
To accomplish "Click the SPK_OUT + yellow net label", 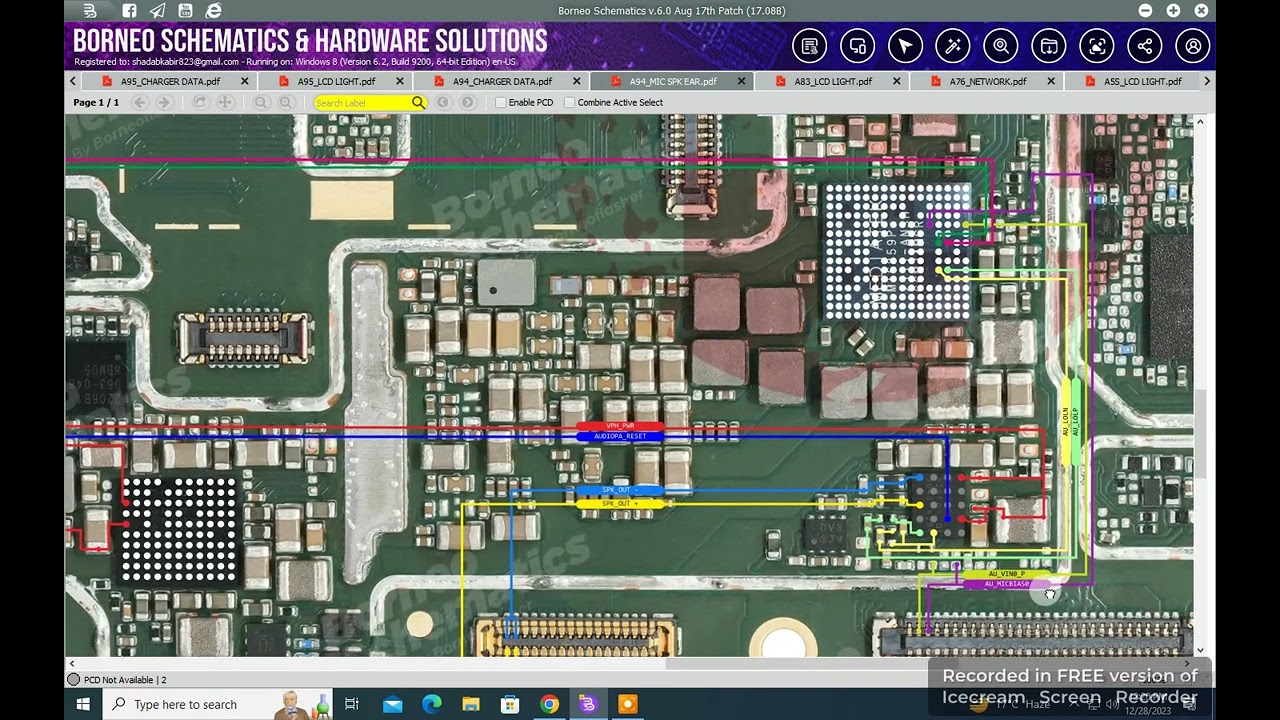I will (619, 504).
